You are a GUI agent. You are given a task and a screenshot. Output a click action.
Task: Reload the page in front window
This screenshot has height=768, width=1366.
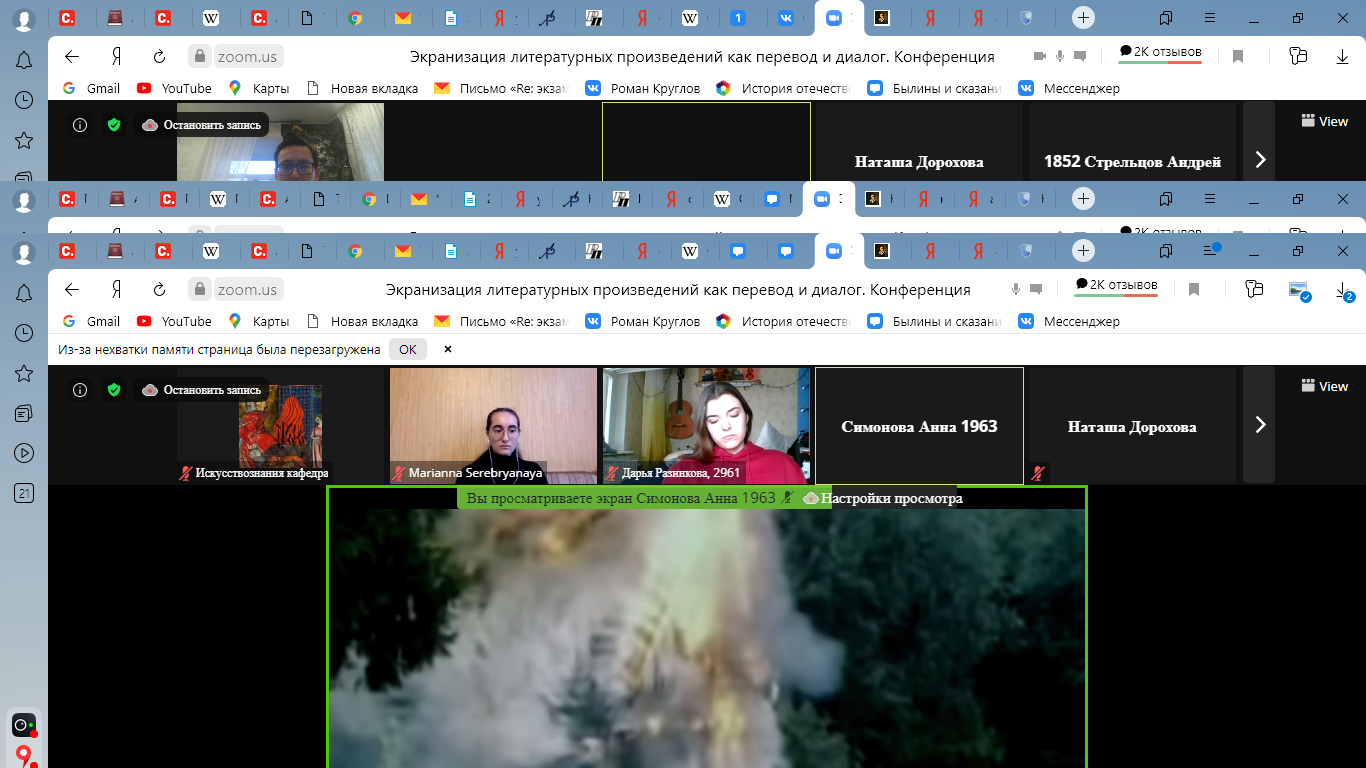pos(159,290)
